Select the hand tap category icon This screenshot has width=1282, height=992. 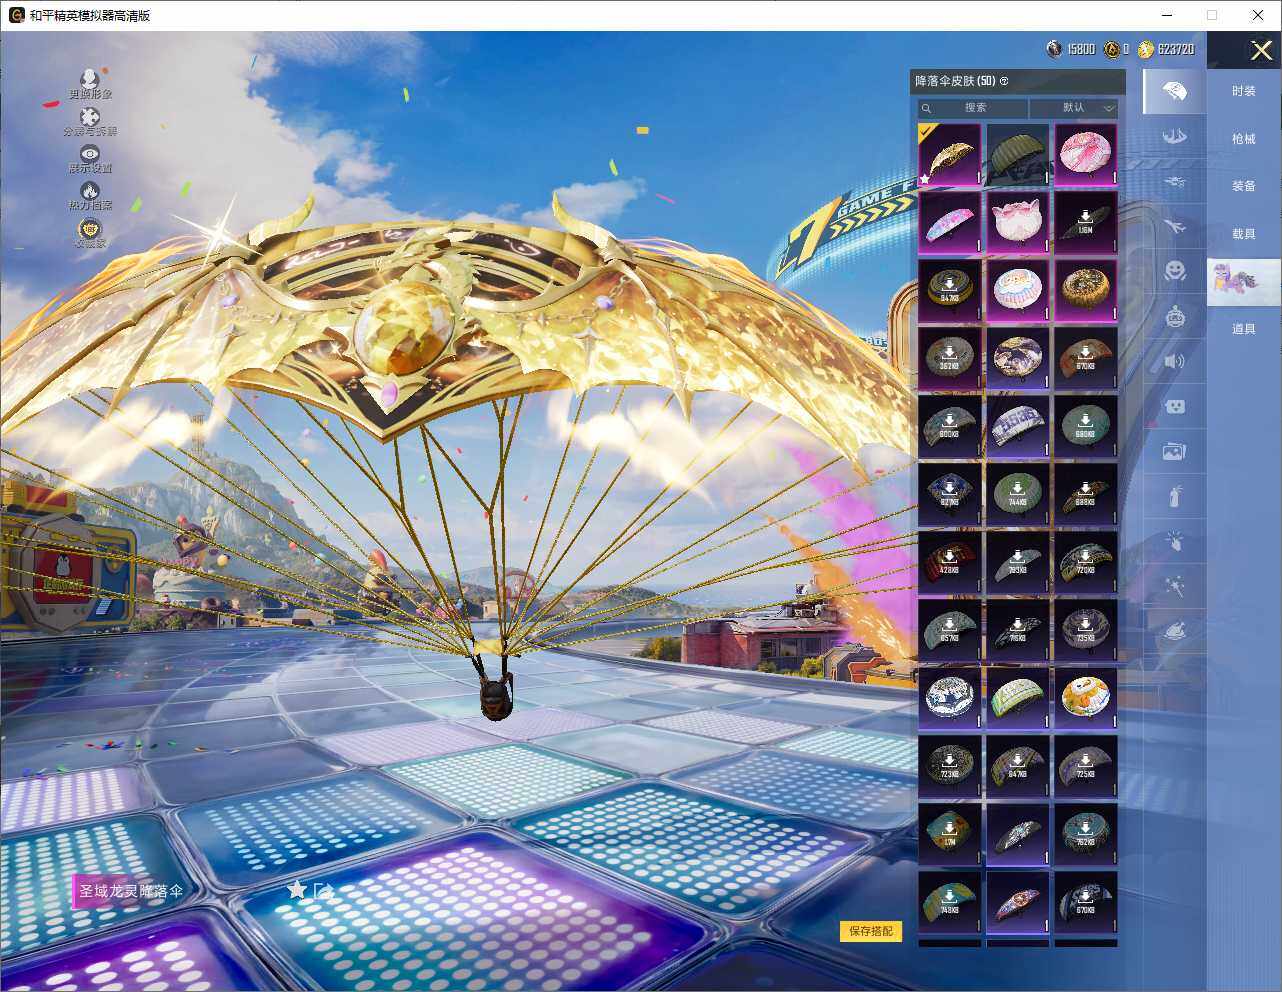1175,541
